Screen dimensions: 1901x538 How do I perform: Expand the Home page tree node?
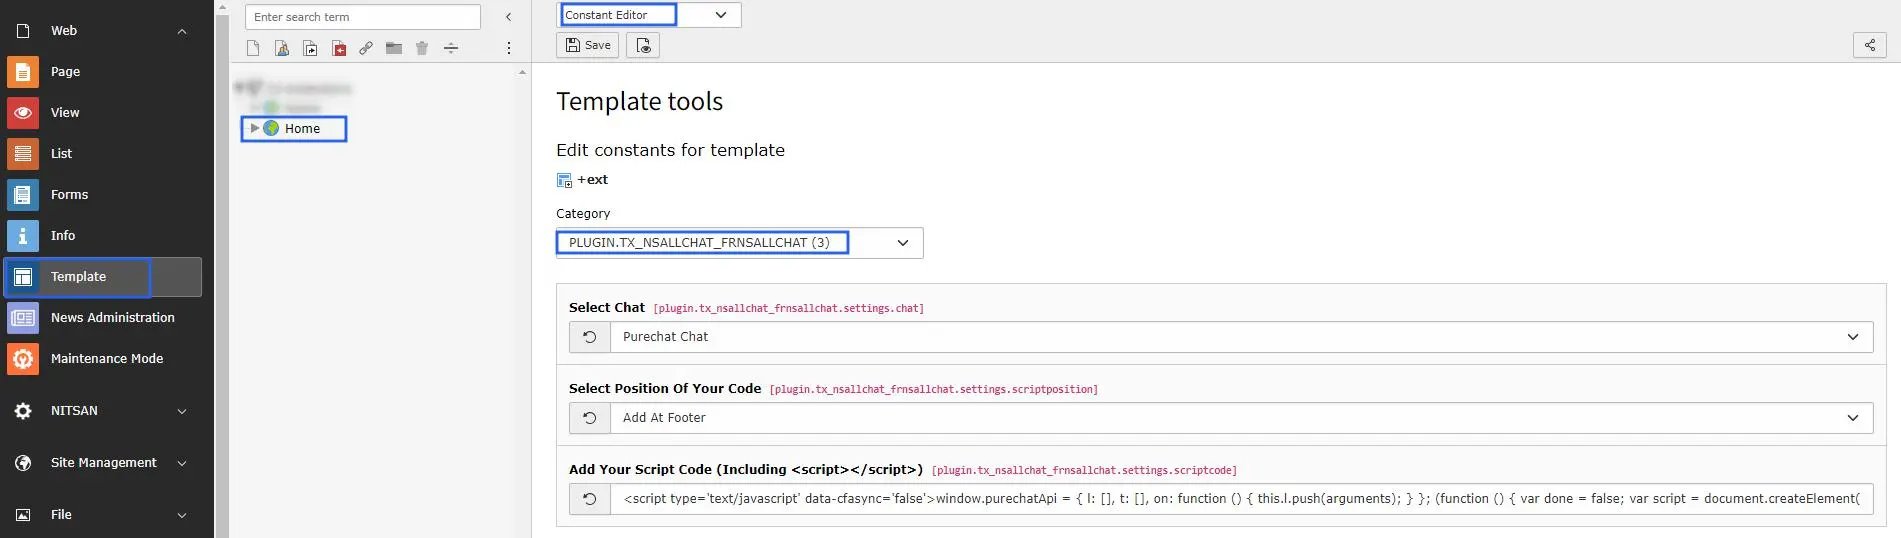(x=255, y=128)
